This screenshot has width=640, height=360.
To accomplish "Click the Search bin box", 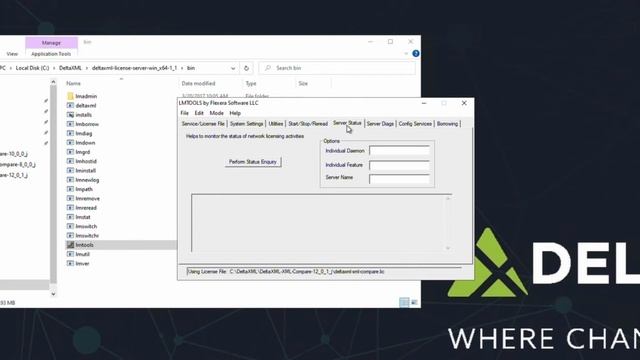I will (337, 68).
